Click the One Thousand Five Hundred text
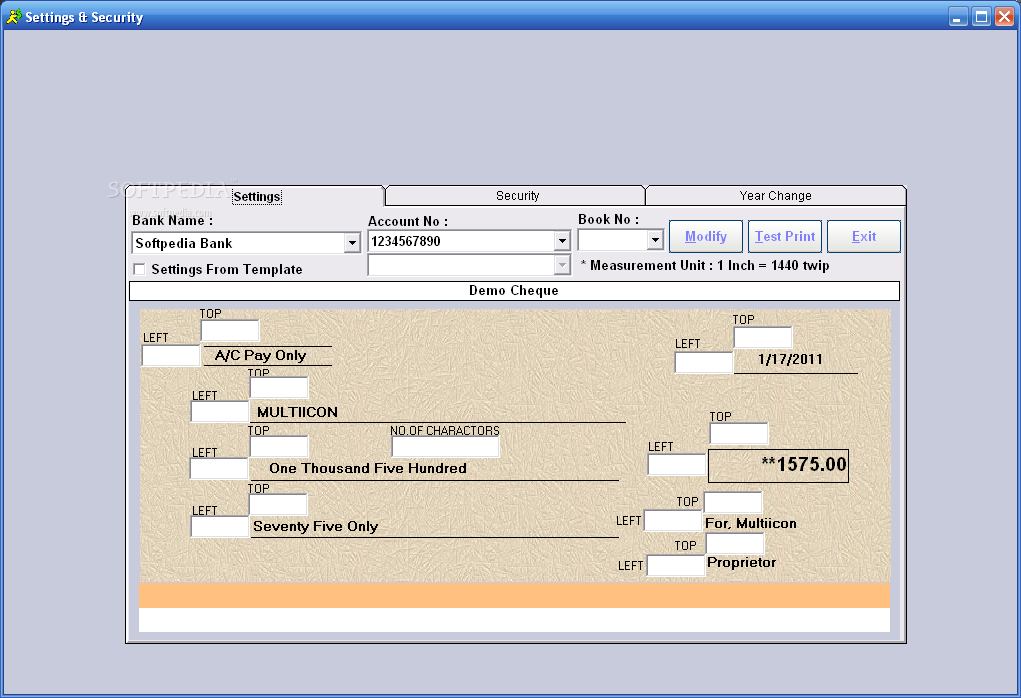The width and height of the screenshot is (1021, 698). pyautogui.click(x=368, y=468)
